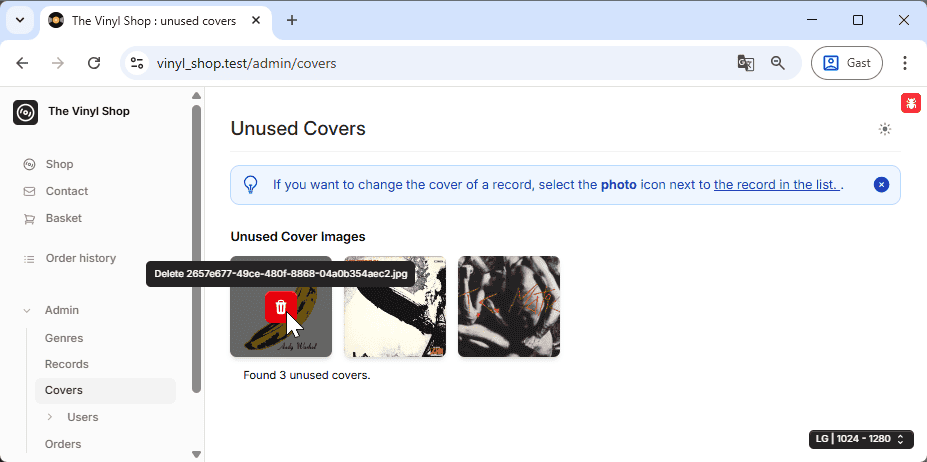This screenshot has height=462, width=927.
Task: Toggle the light/dark theme sun icon
Action: tap(884, 129)
